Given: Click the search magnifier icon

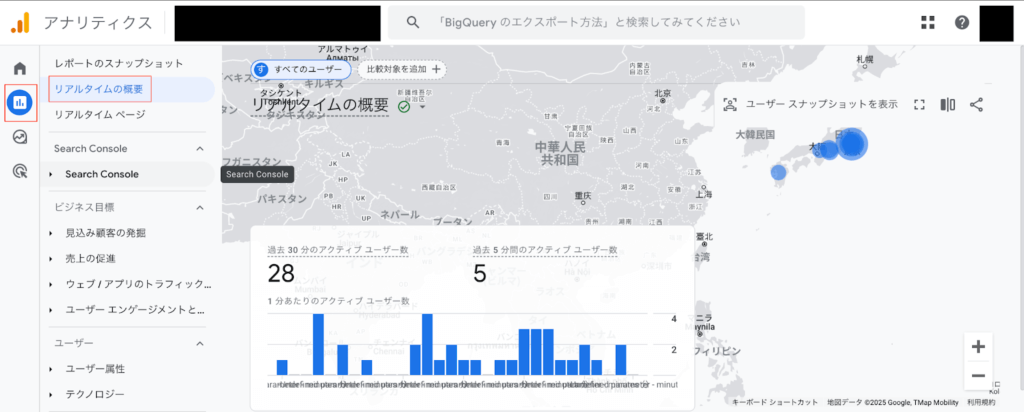Looking at the screenshot, I should [x=413, y=22].
